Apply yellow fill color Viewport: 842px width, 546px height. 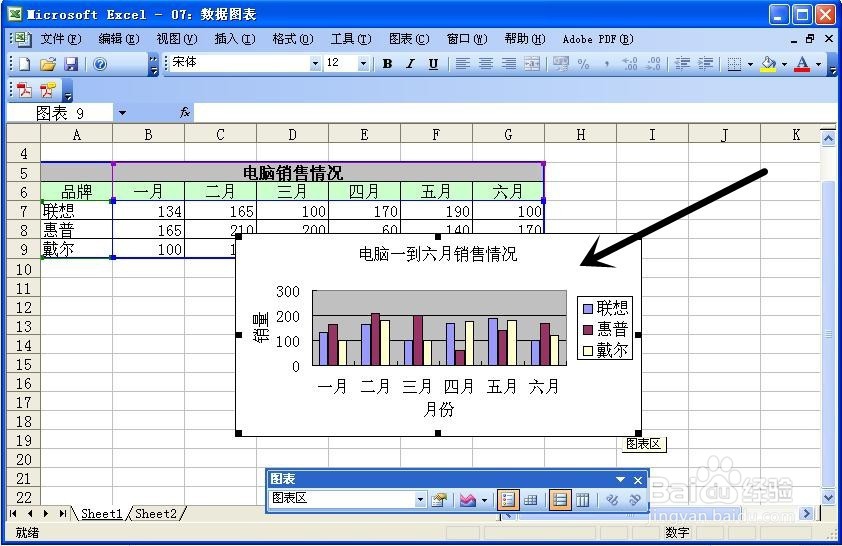pos(769,64)
